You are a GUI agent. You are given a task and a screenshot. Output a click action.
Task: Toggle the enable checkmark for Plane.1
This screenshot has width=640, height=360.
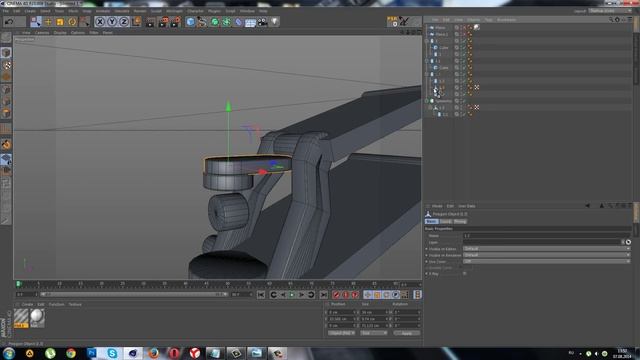pos(463,34)
